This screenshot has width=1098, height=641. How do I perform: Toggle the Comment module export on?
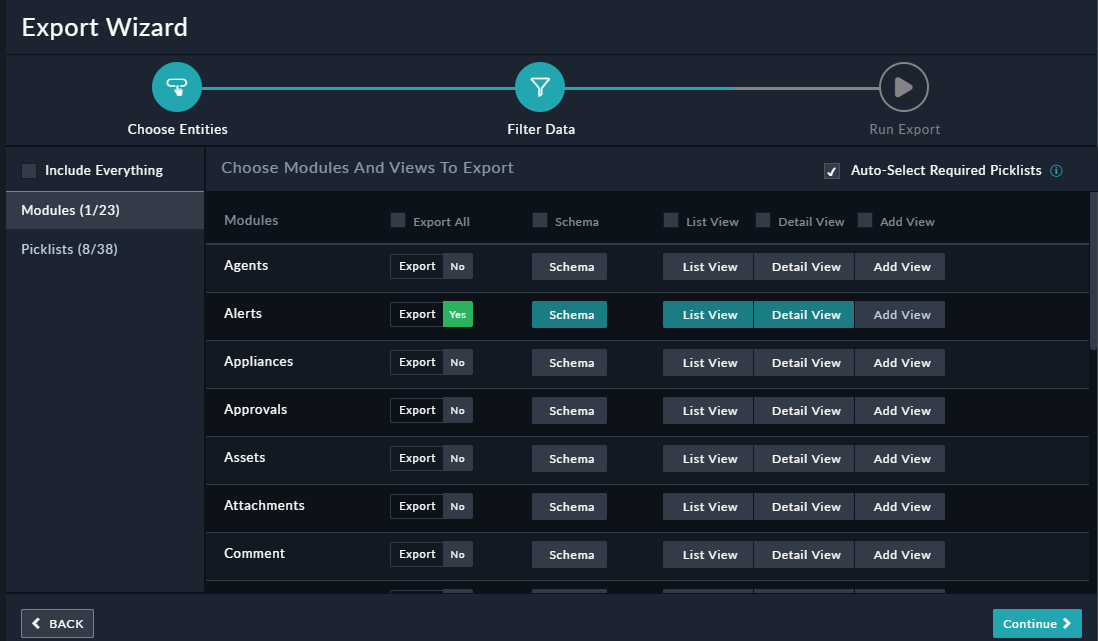point(431,554)
